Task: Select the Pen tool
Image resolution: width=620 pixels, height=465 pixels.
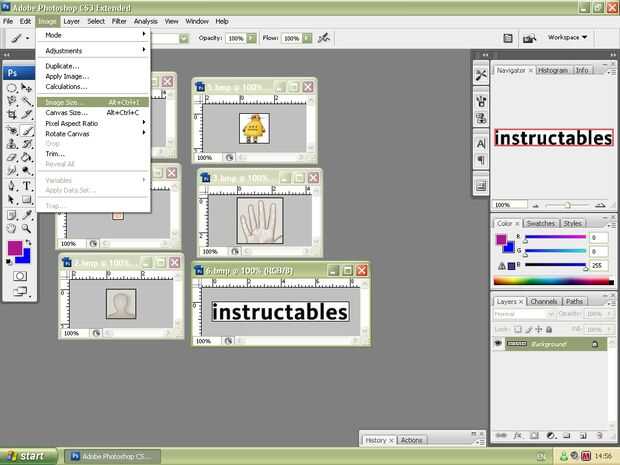Action: pos(12,186)
